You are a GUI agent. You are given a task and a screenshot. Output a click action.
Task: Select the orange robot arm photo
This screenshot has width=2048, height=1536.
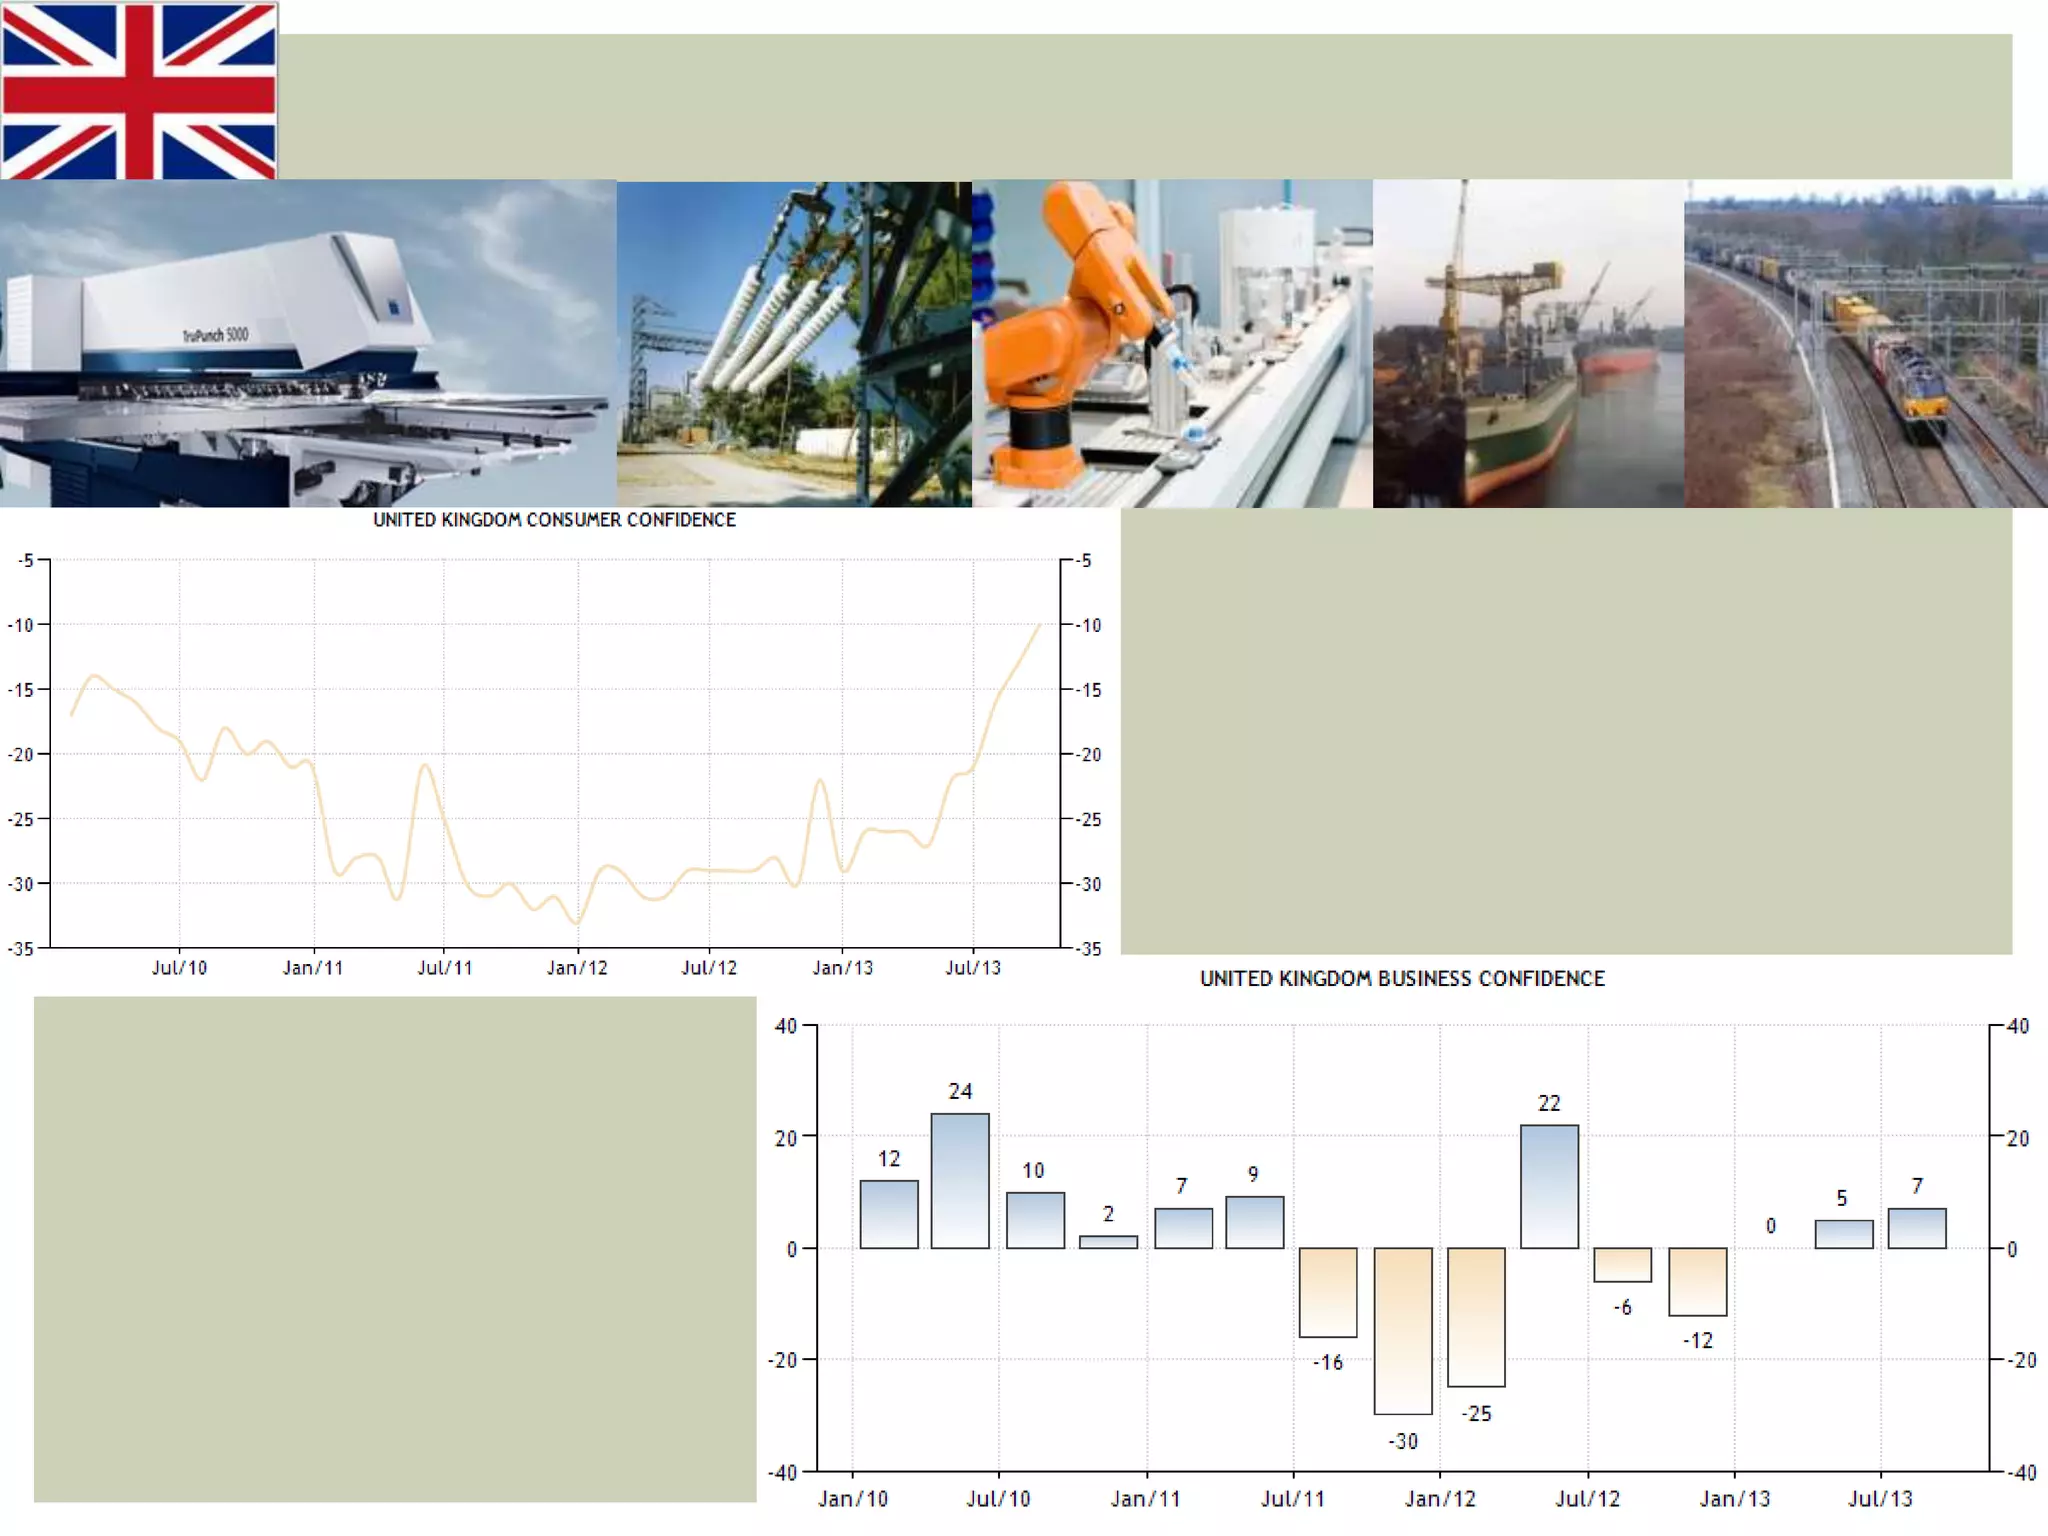(1171, 343)
